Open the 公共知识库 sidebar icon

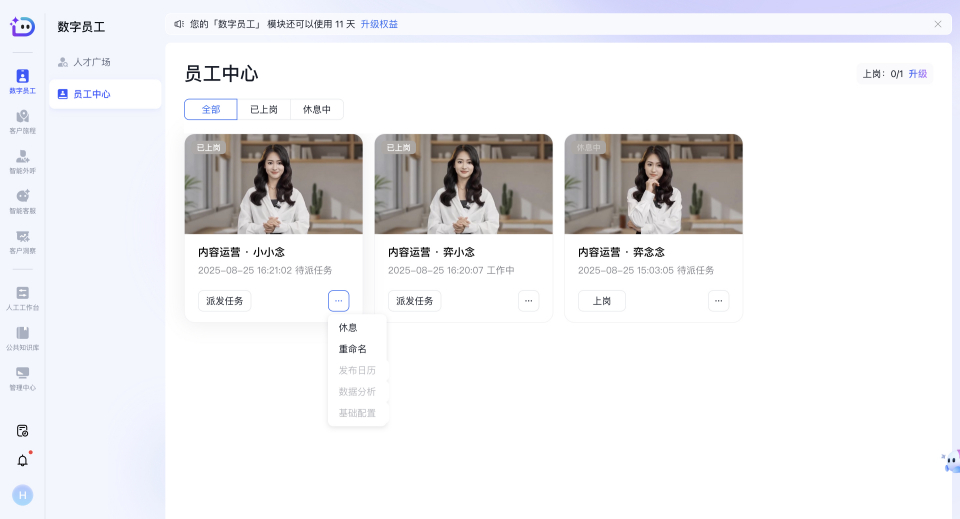pyautogui.click(x=22, y=338)
